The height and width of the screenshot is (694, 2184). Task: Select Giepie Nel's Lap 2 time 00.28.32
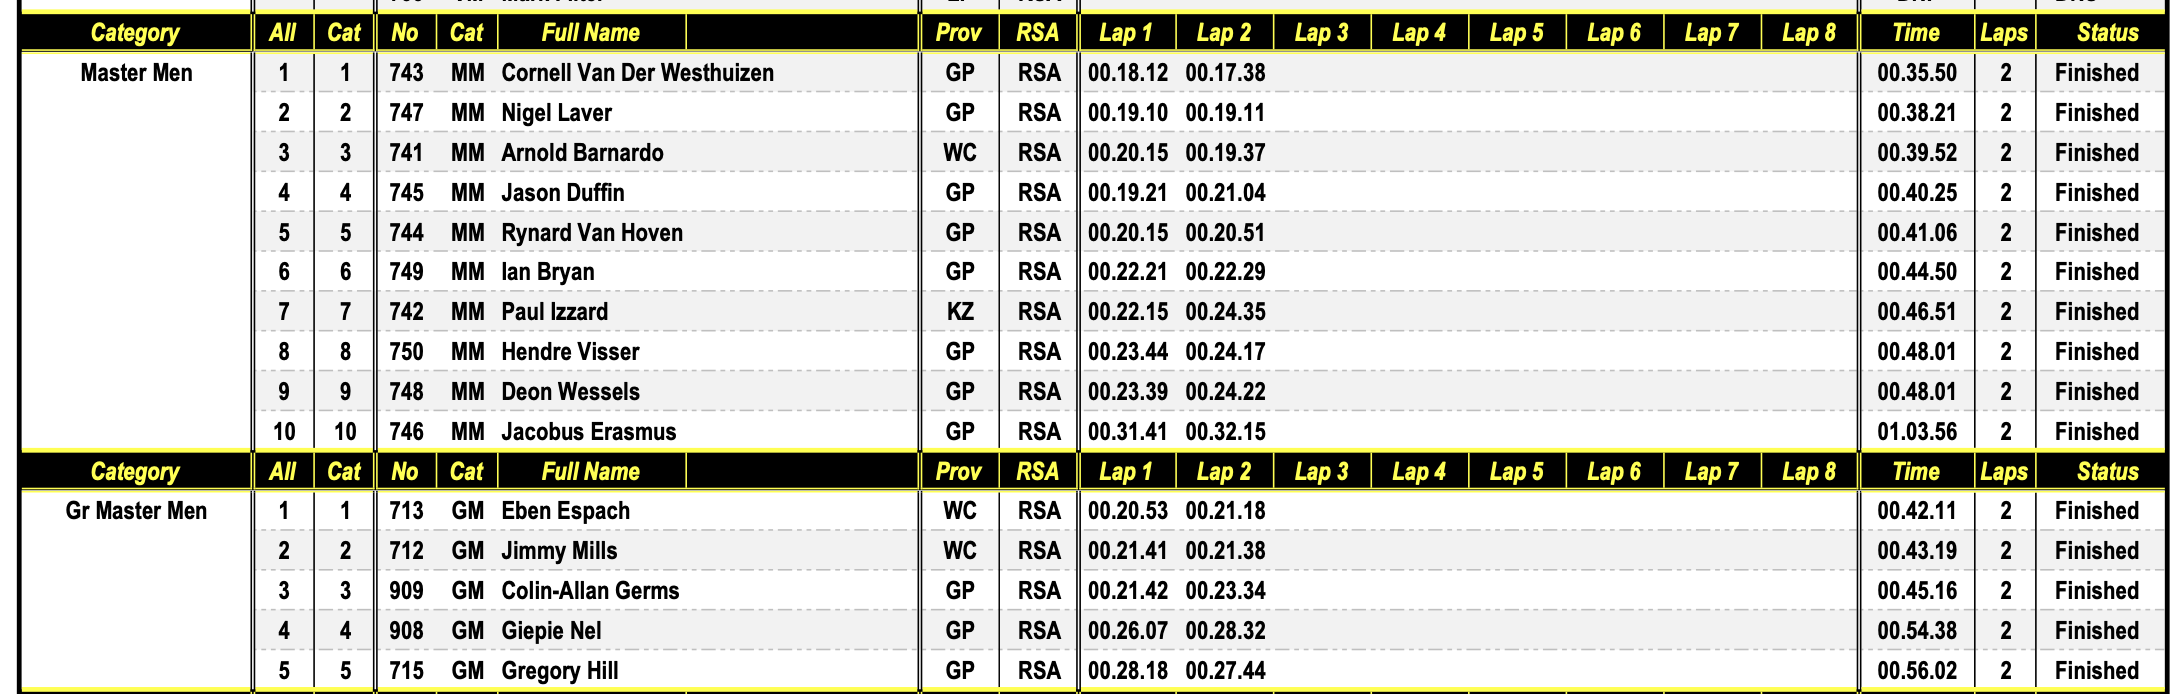(1225, 631)
